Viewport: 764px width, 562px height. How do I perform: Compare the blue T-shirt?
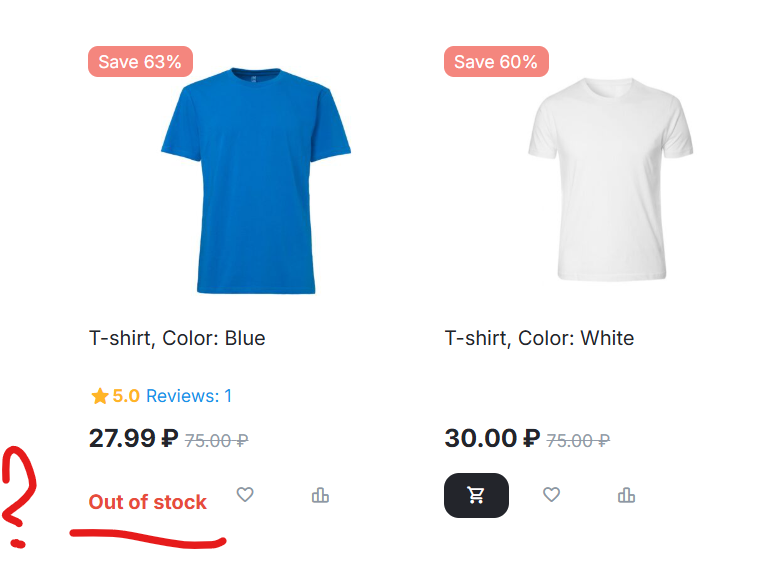[320, 495]
